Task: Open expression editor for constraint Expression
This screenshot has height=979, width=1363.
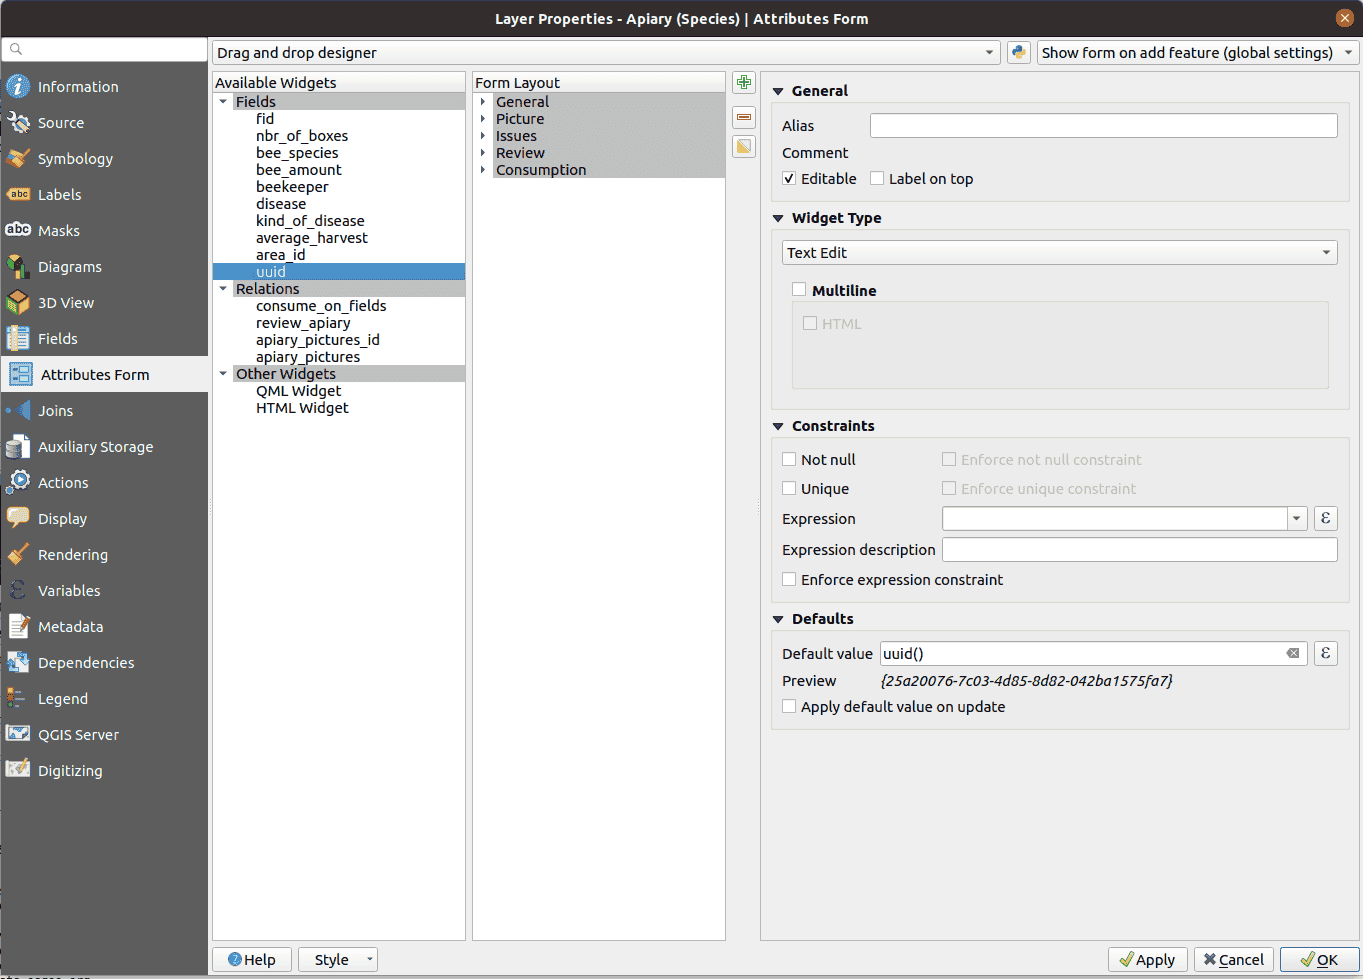Action: (1325, 518)
